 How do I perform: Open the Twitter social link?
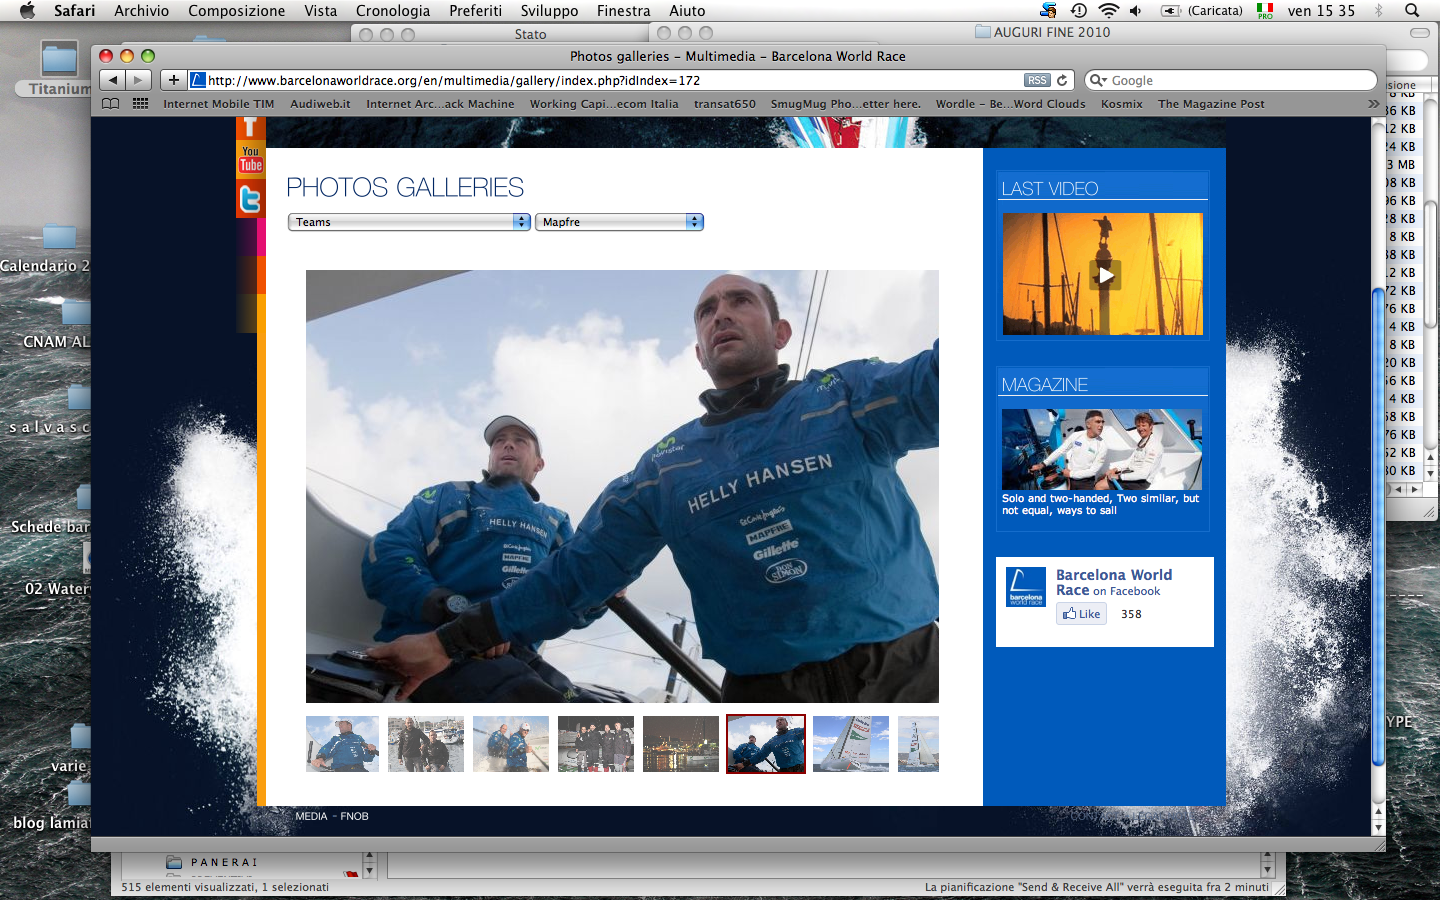[x=250, y=199]
